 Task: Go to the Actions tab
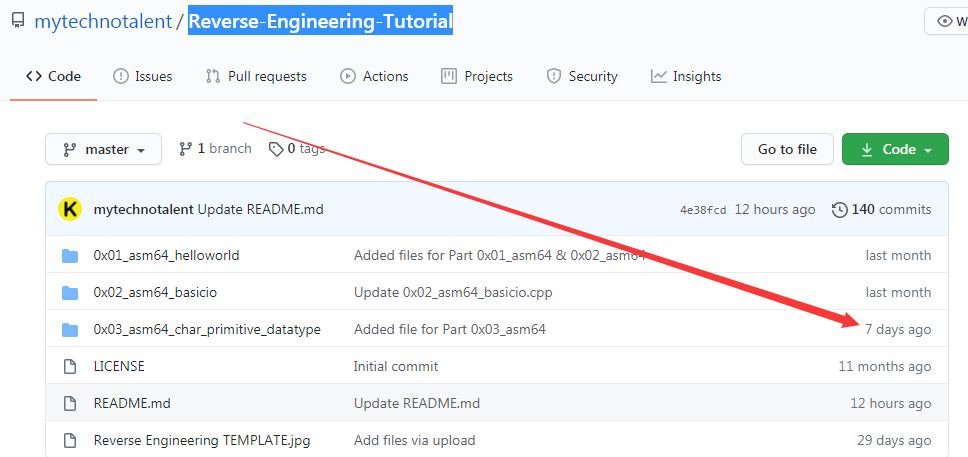click(x=374, y=76)
